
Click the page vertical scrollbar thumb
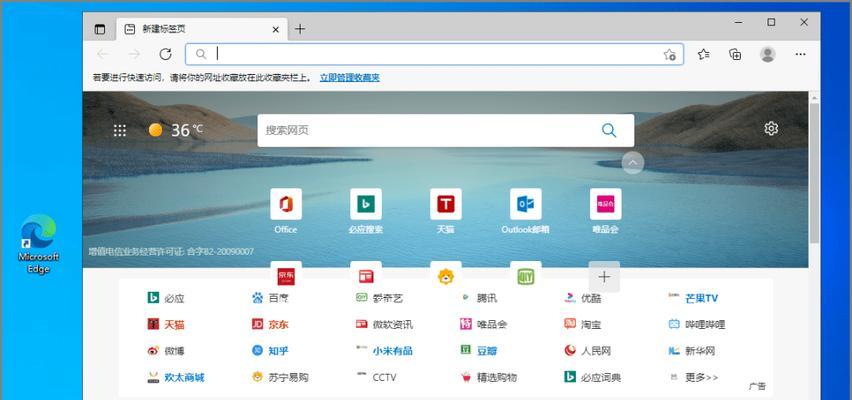814,173
